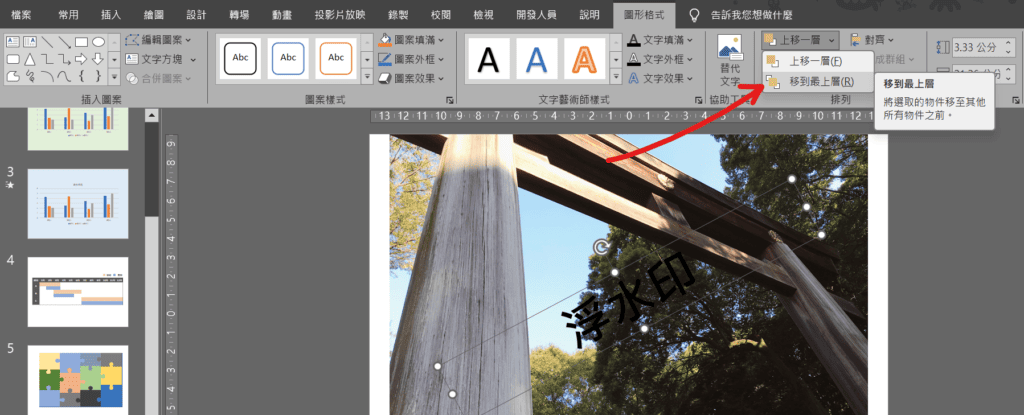
Task: Choose 上移一層(F) from the menu
Action: (818, 61)
